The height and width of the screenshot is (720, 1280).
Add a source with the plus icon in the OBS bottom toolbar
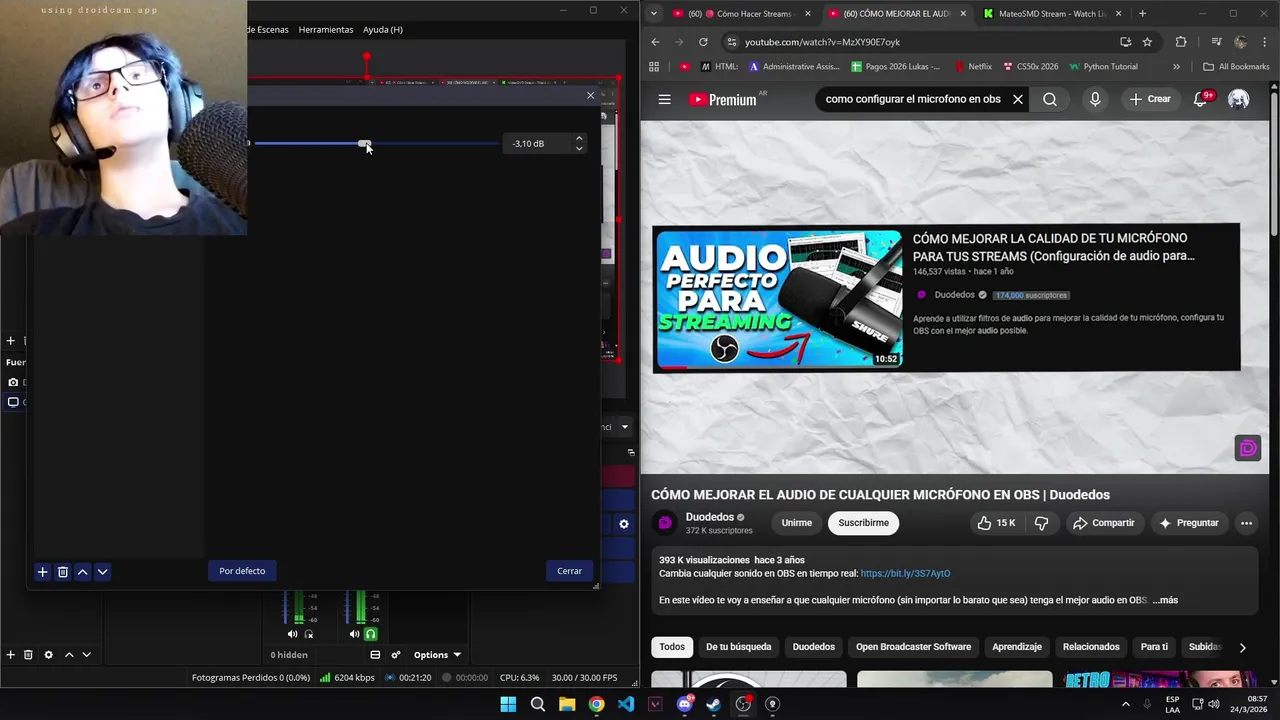point(11,655)
